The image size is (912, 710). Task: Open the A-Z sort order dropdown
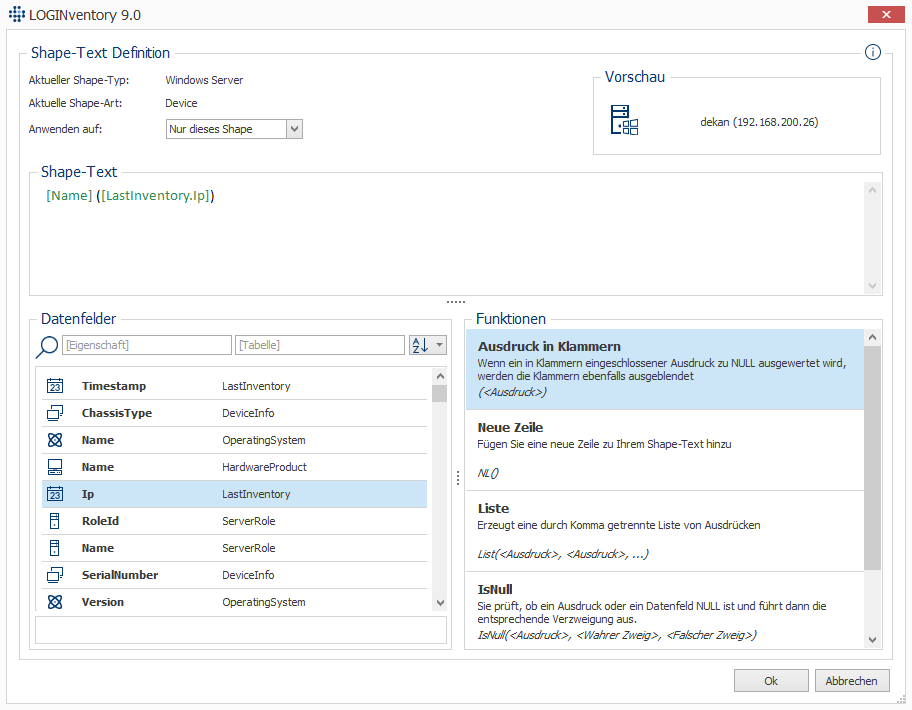point(428,345)
